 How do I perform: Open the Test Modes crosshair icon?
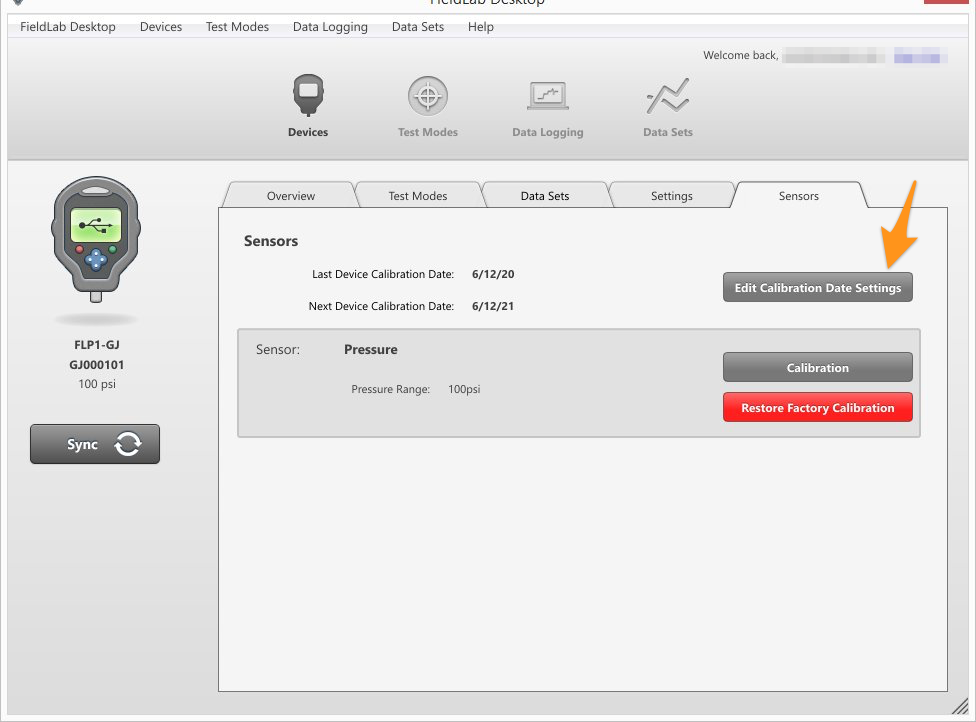pyautogui.click(x=428, y=96)
